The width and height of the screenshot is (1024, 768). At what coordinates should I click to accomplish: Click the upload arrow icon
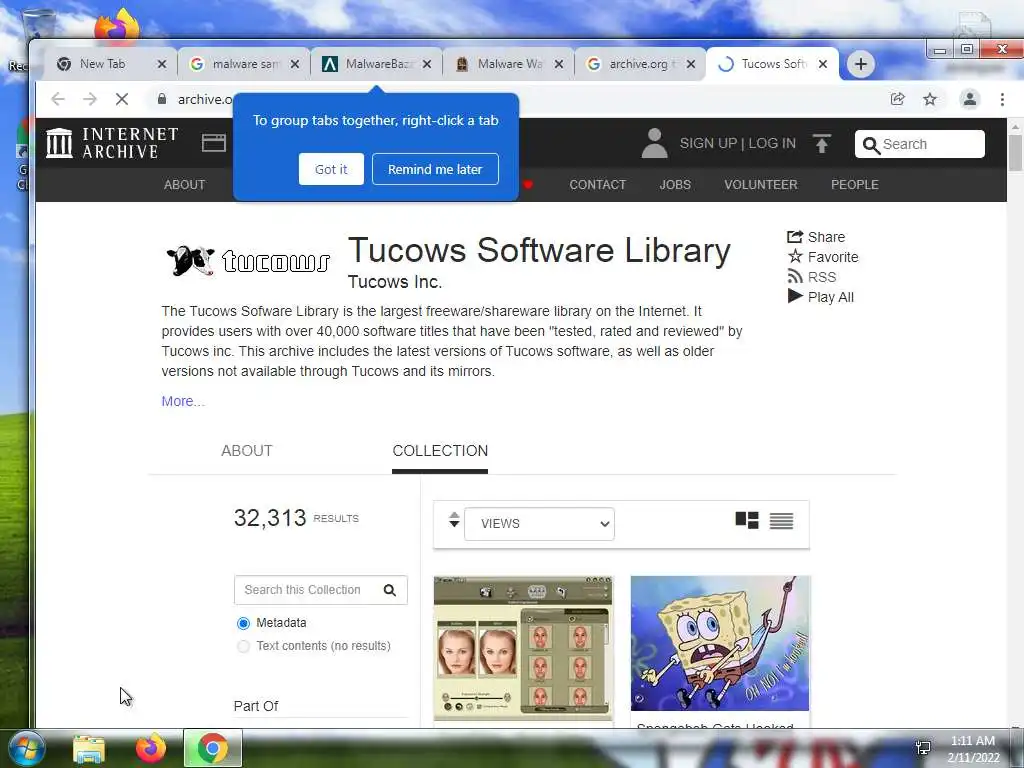pos(822,143)
